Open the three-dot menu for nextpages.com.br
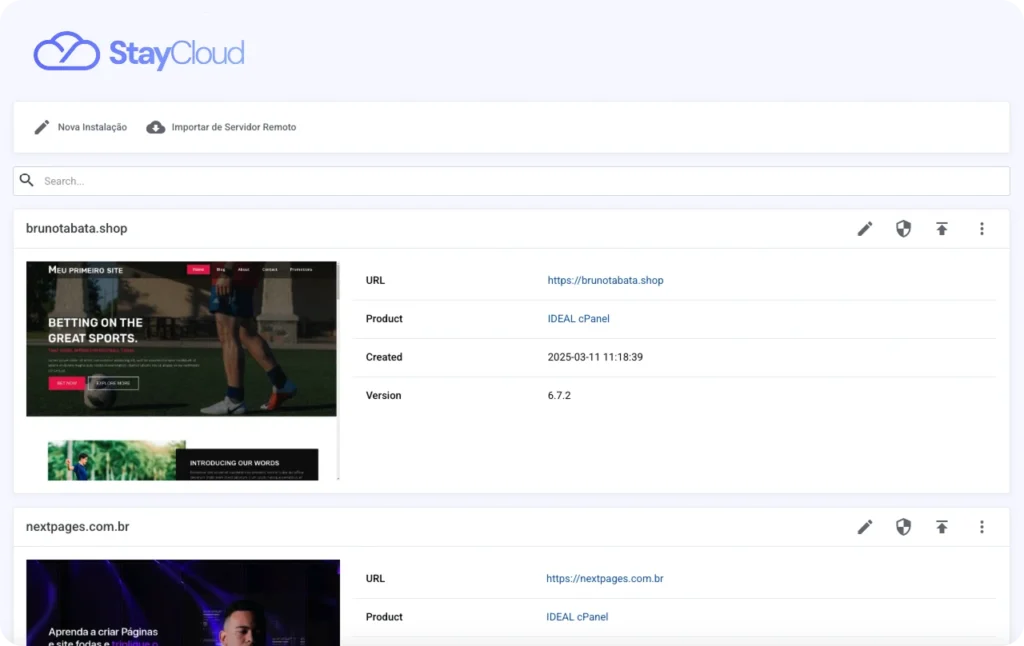The image size is (1024, 646). click(982, 526)
